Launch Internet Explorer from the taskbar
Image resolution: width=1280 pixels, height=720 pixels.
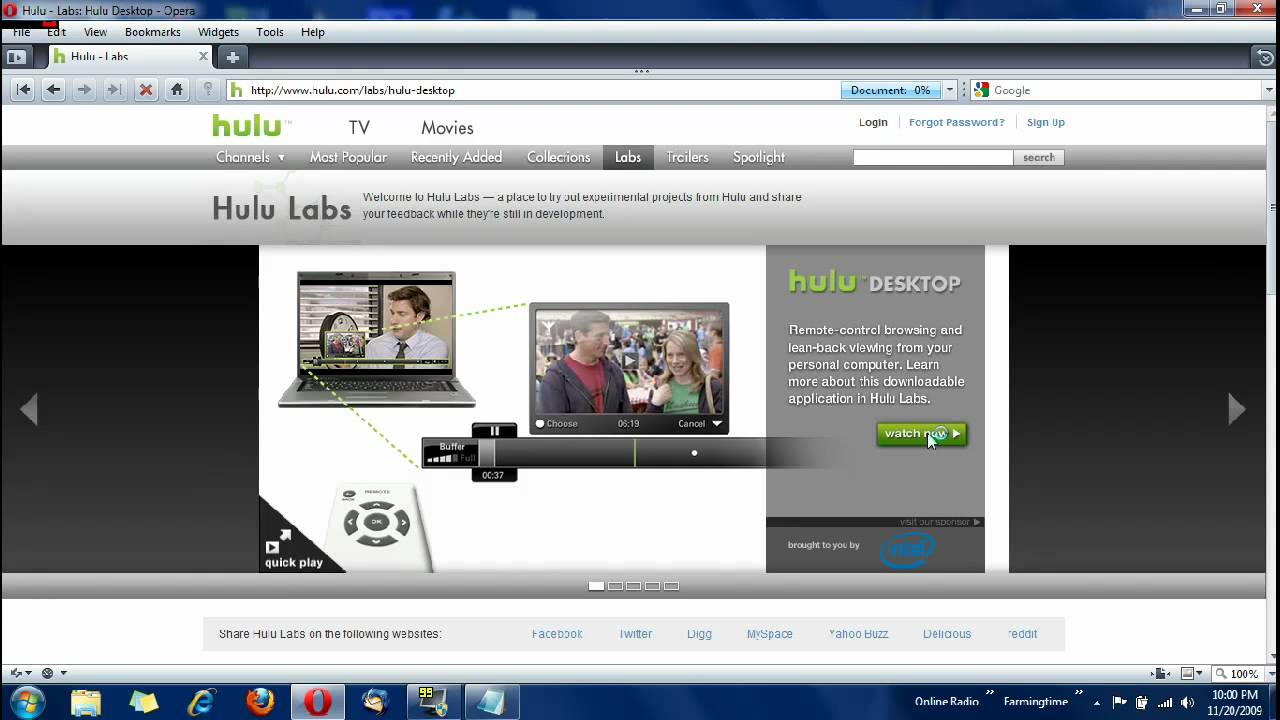click(x=202, y=702)
